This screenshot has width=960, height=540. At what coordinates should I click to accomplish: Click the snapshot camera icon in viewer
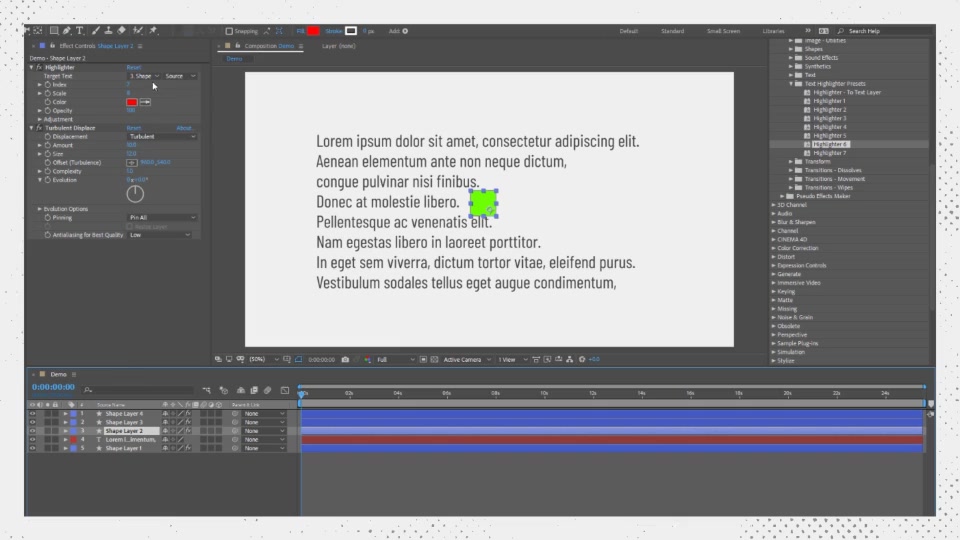(x=345, y=359)
